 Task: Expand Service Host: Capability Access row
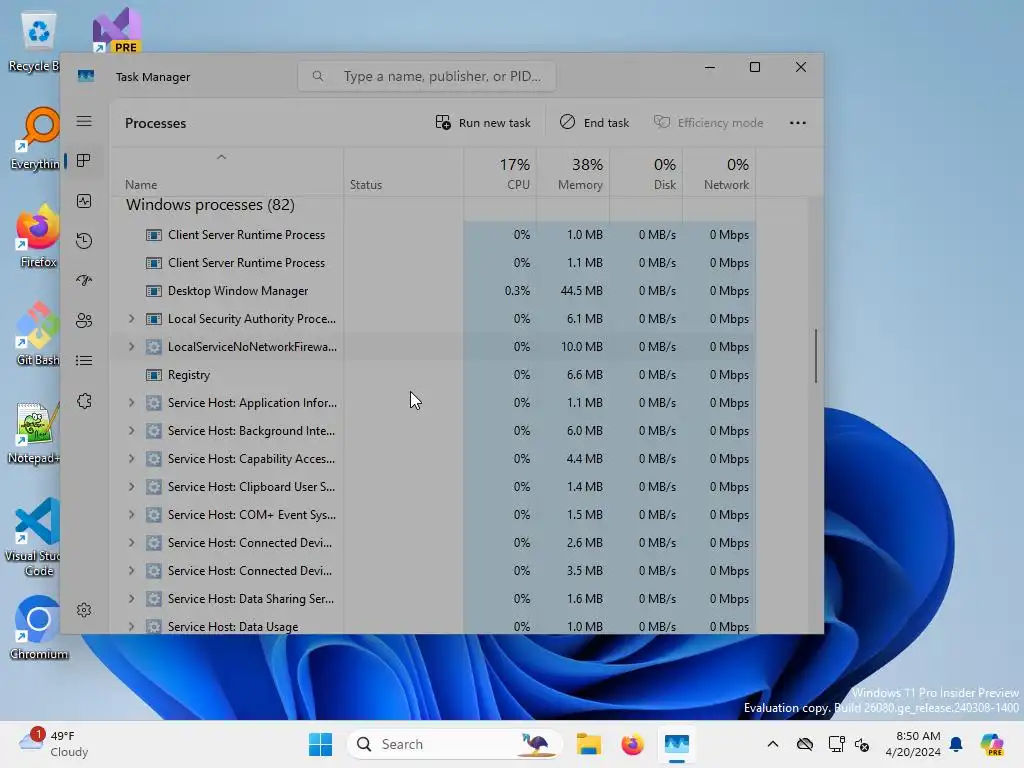(131, 459)
